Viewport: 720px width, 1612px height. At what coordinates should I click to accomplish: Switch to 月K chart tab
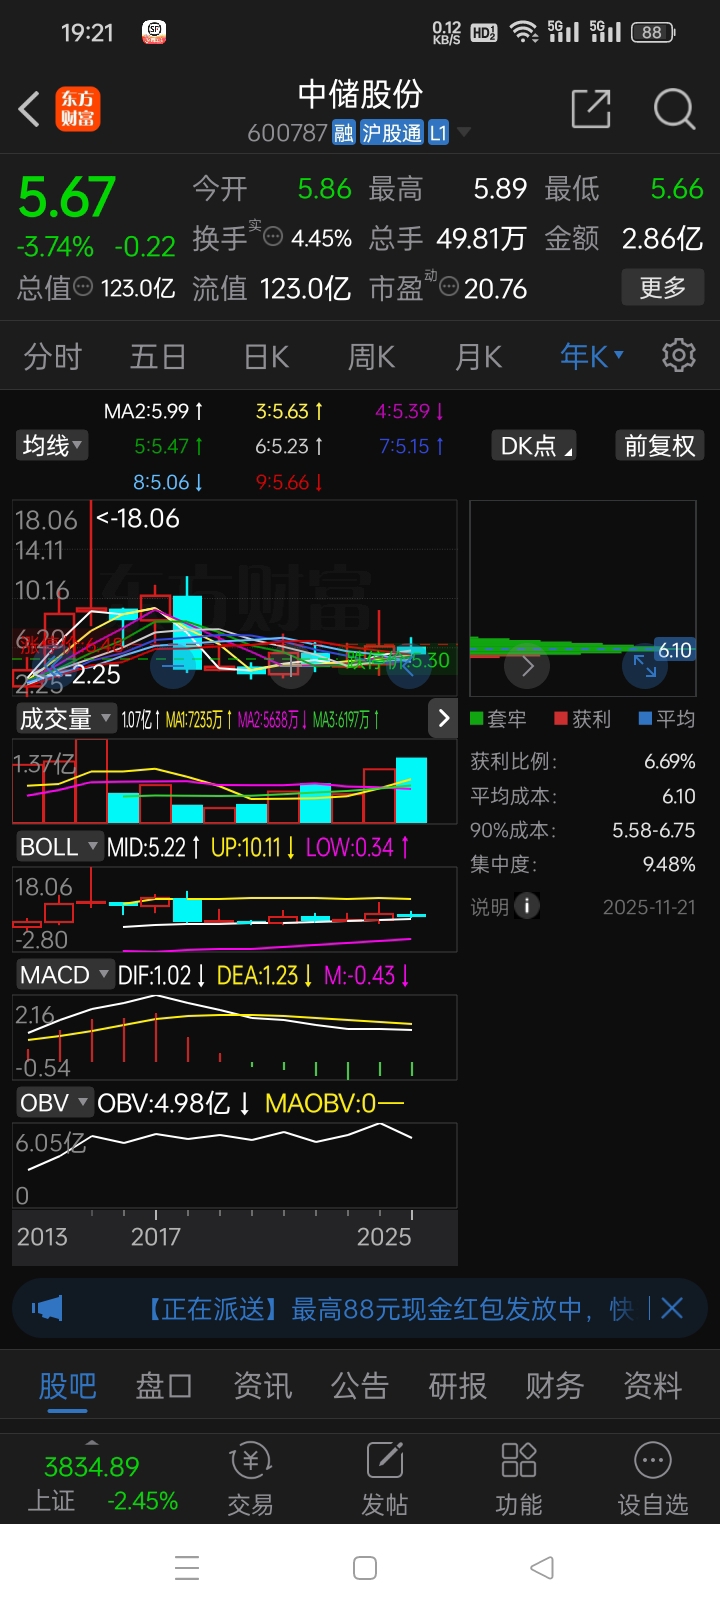click(478, 356)
